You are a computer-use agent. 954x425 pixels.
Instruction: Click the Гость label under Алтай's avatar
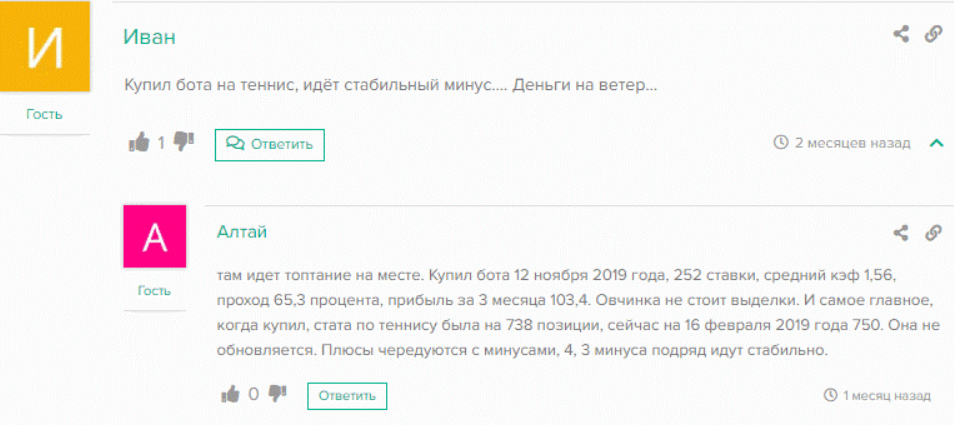click(x=154, y=291)
